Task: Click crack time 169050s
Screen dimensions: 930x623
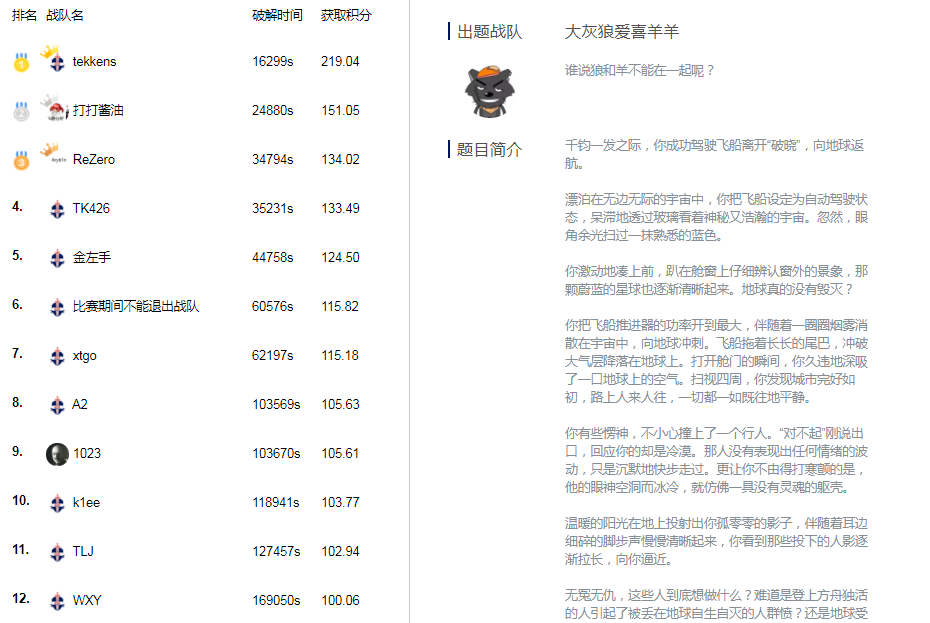Action: coord(276,600)
